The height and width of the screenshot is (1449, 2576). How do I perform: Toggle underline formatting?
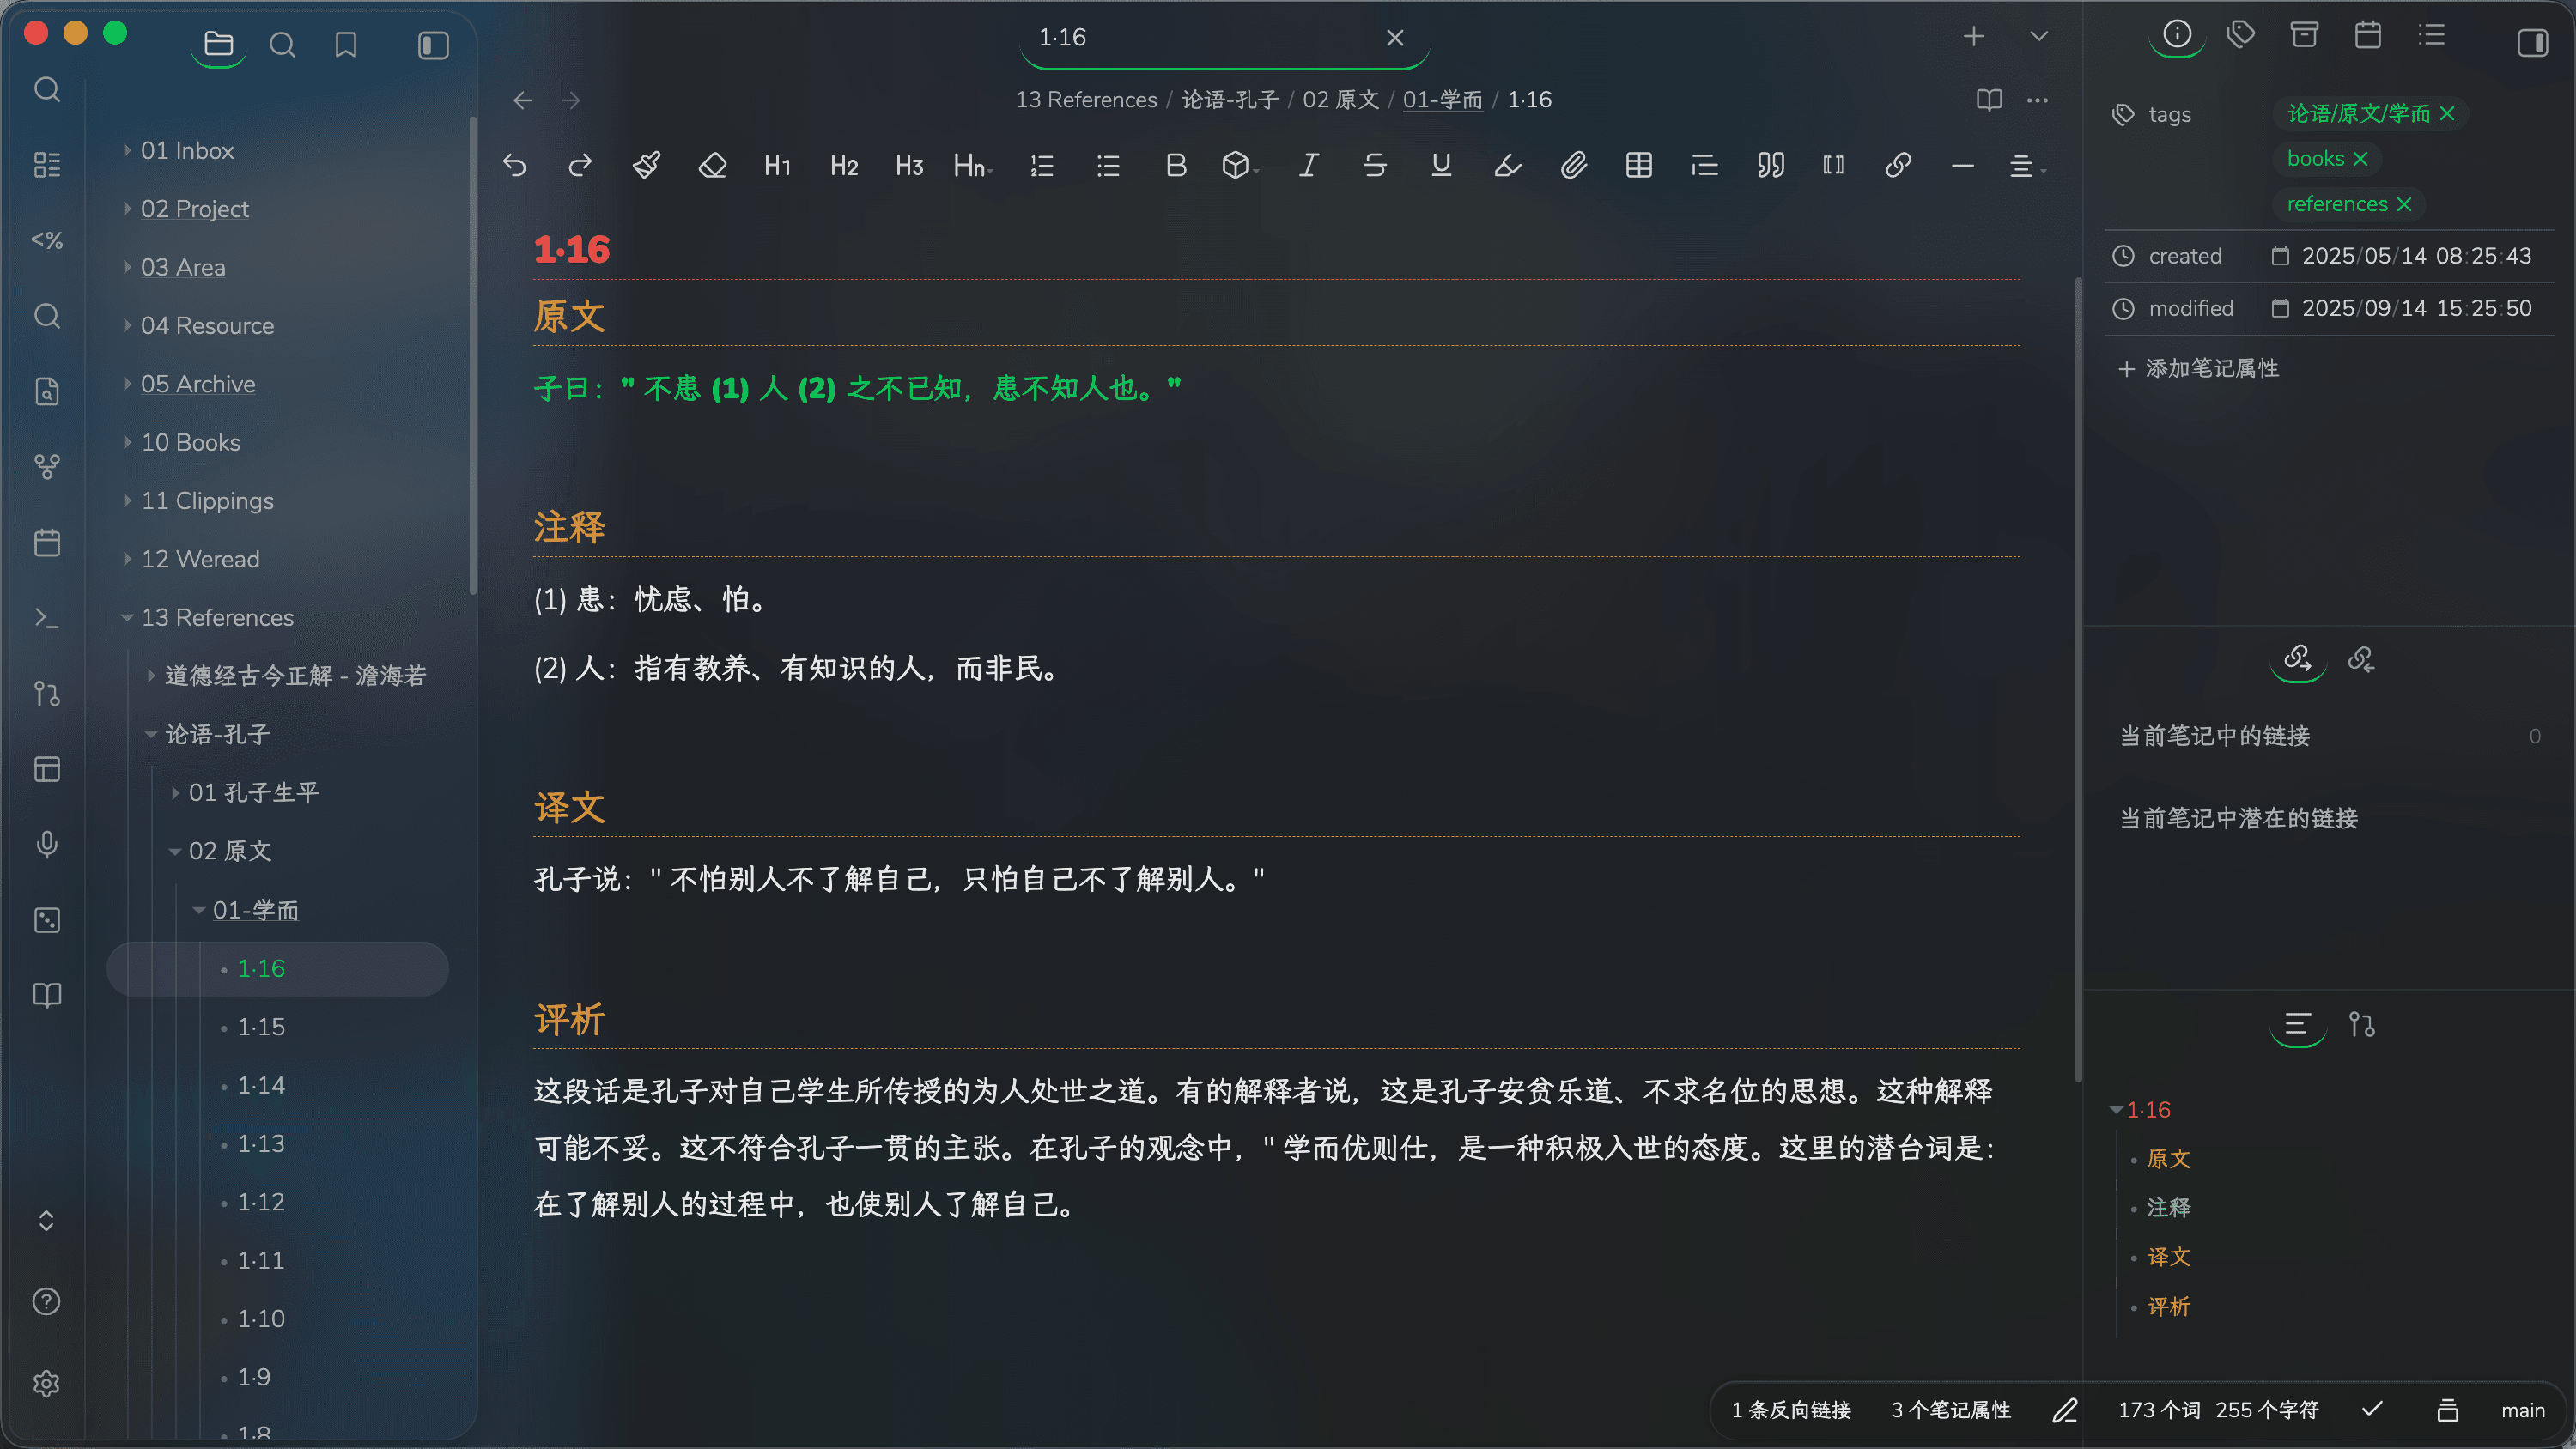[1441, 165]
